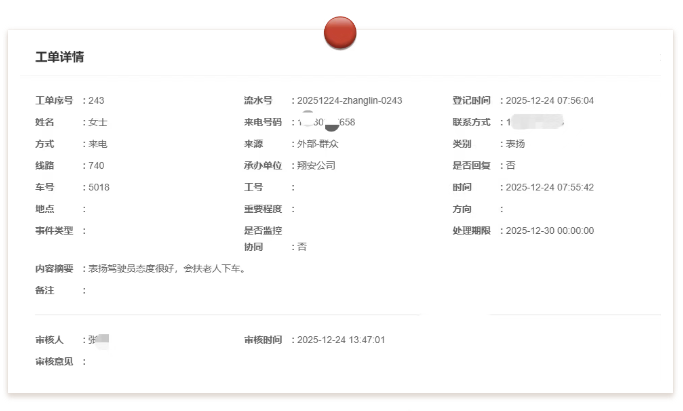Click the 内容摘要 text about the driver
This screenshot has width=683, height=411.
[166, 269]
